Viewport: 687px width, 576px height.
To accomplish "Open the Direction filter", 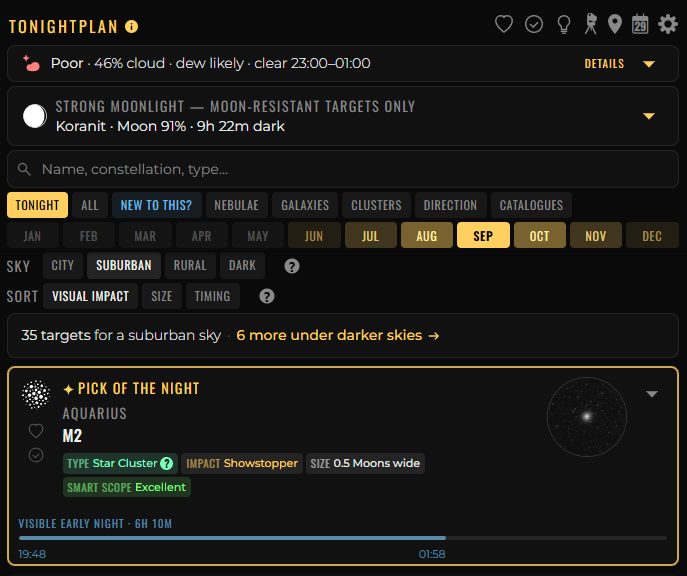I will pos(450,205).
